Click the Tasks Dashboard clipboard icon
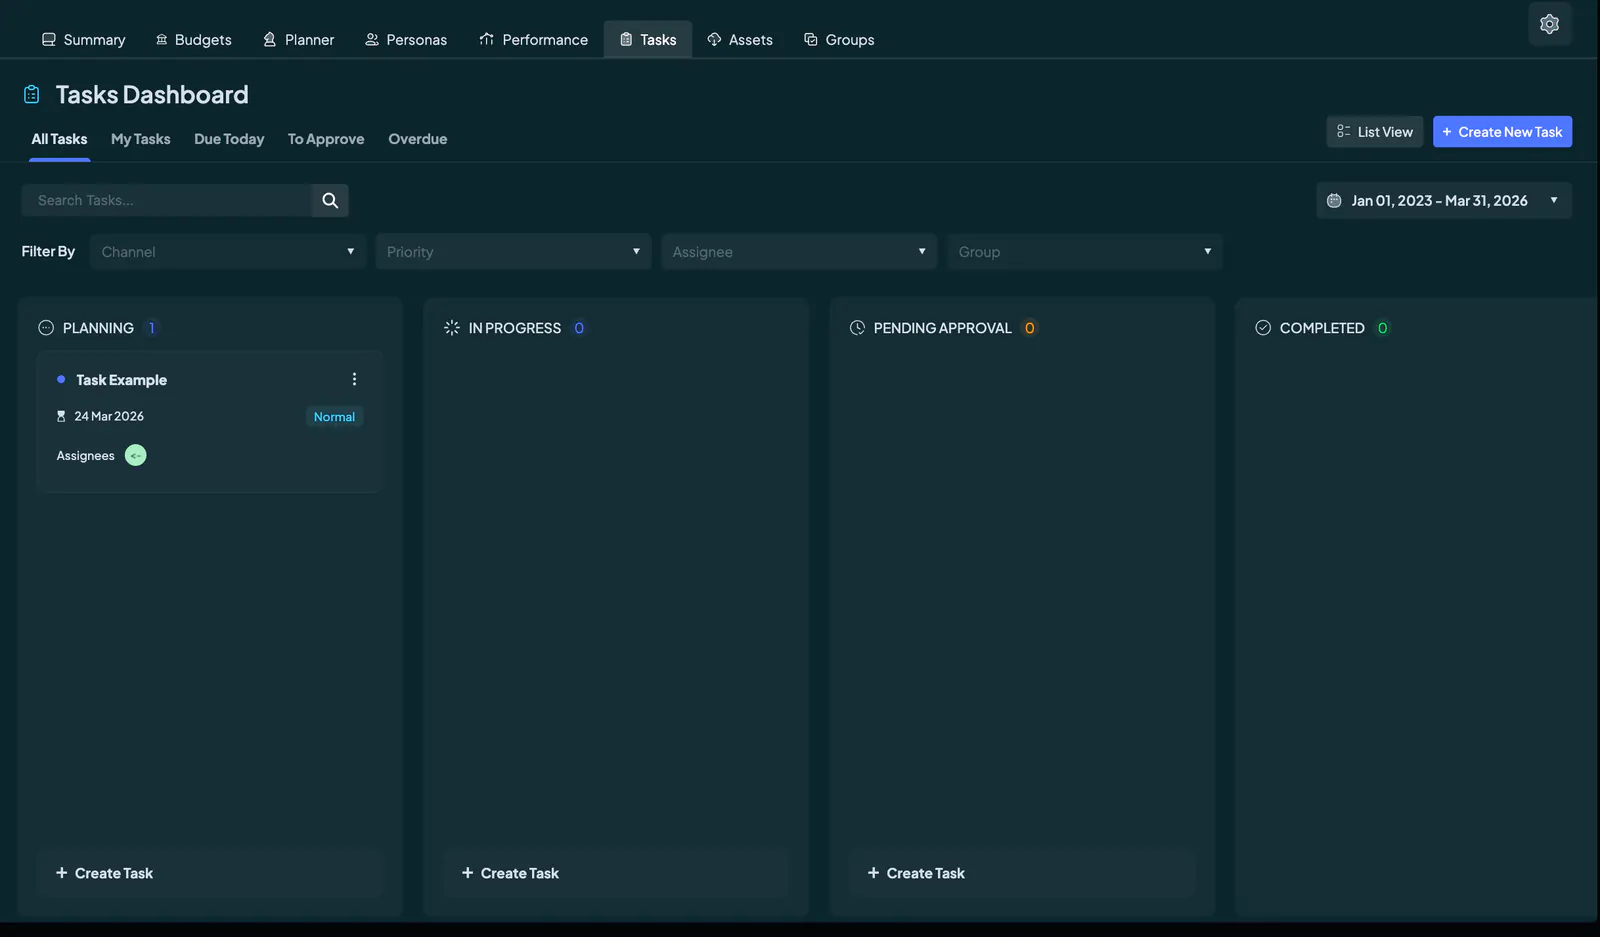The height and width of the screenshot is (937, 1600). (x=32, y=94)
